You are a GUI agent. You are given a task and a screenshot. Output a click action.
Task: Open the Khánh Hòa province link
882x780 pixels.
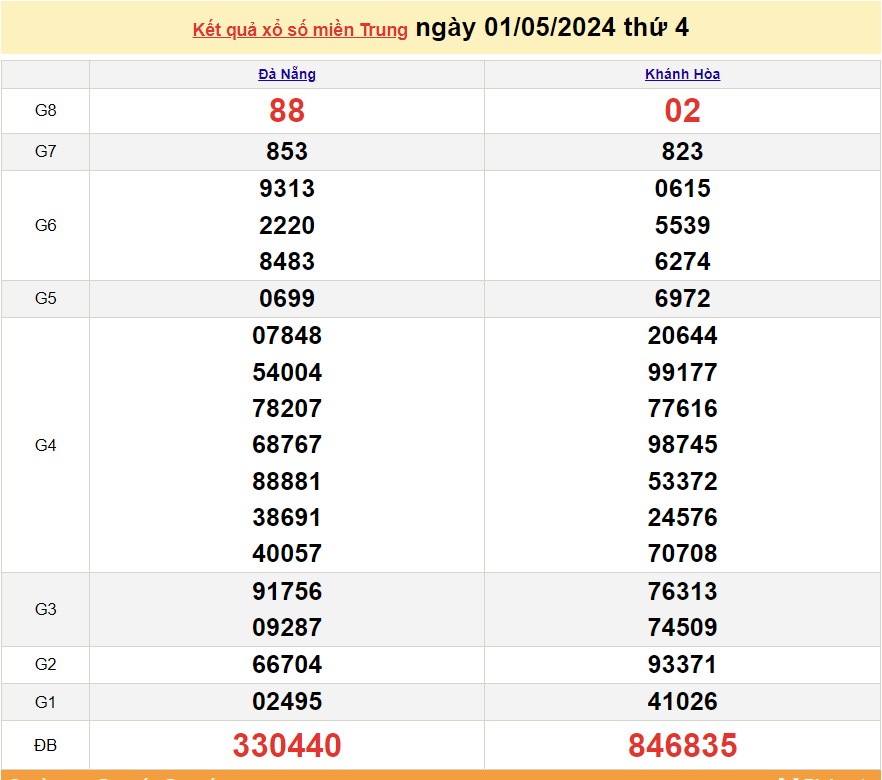point(682,74)
